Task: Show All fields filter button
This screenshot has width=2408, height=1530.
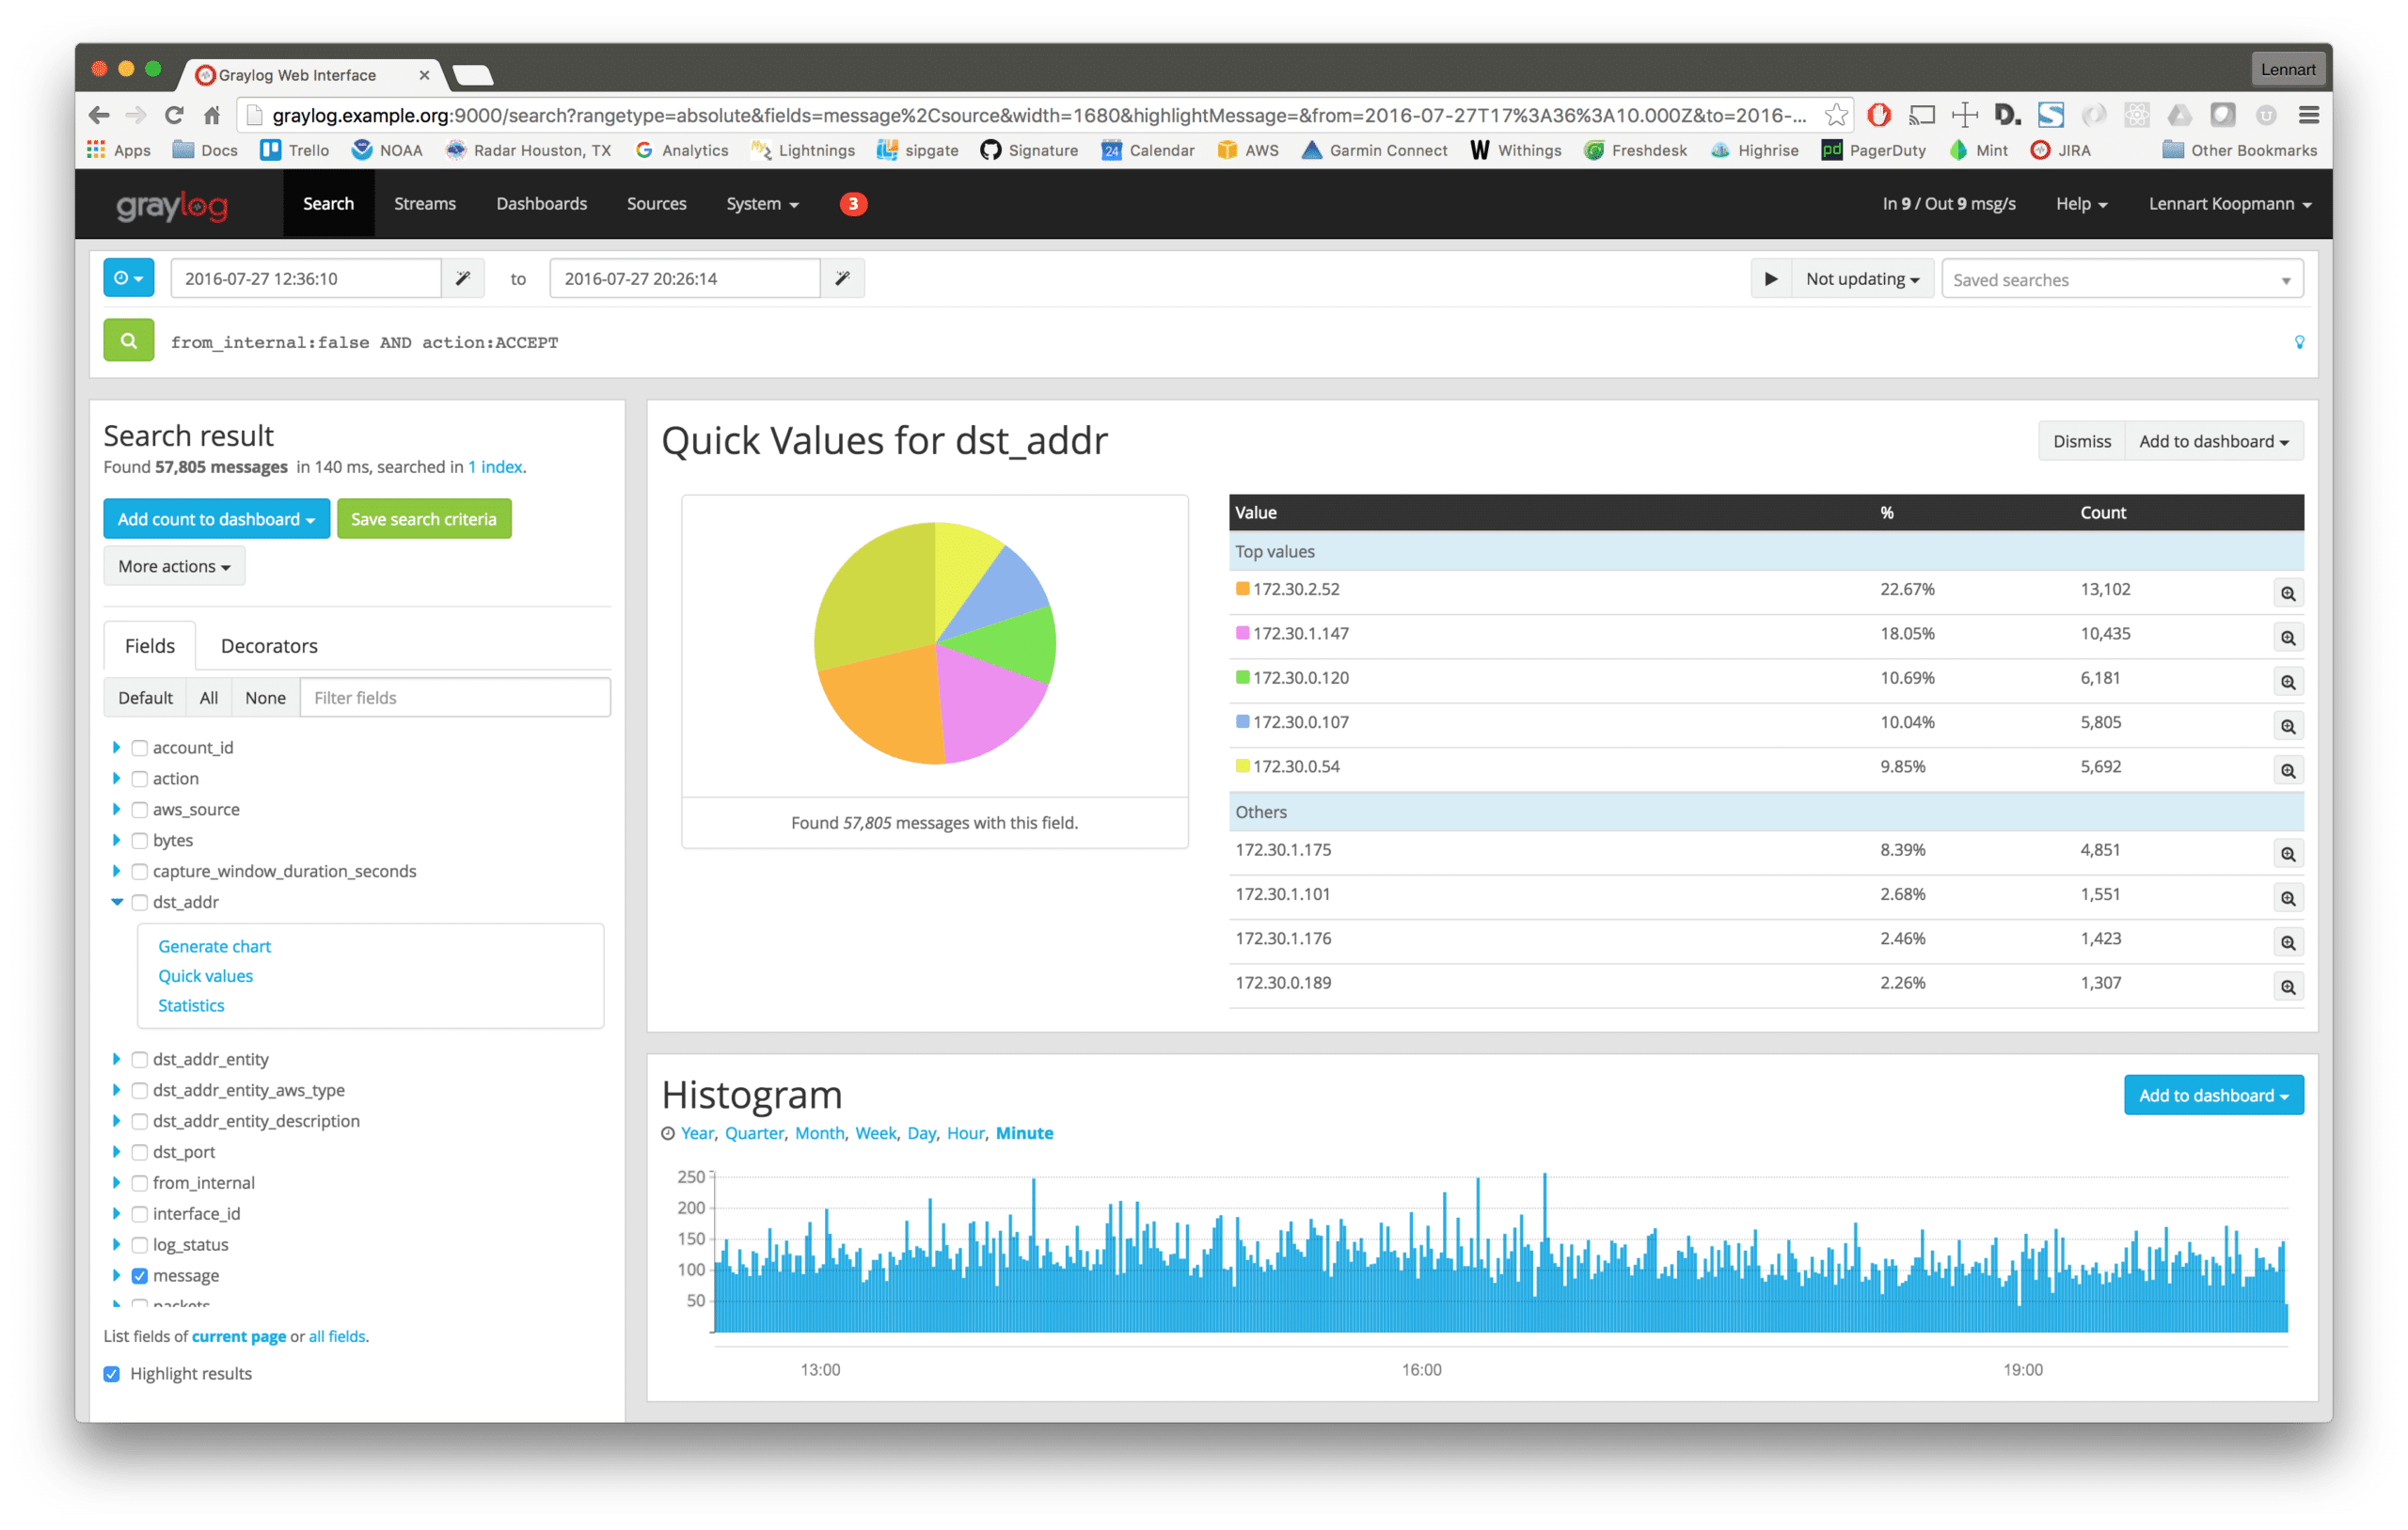Action: (x=208, y=698)
